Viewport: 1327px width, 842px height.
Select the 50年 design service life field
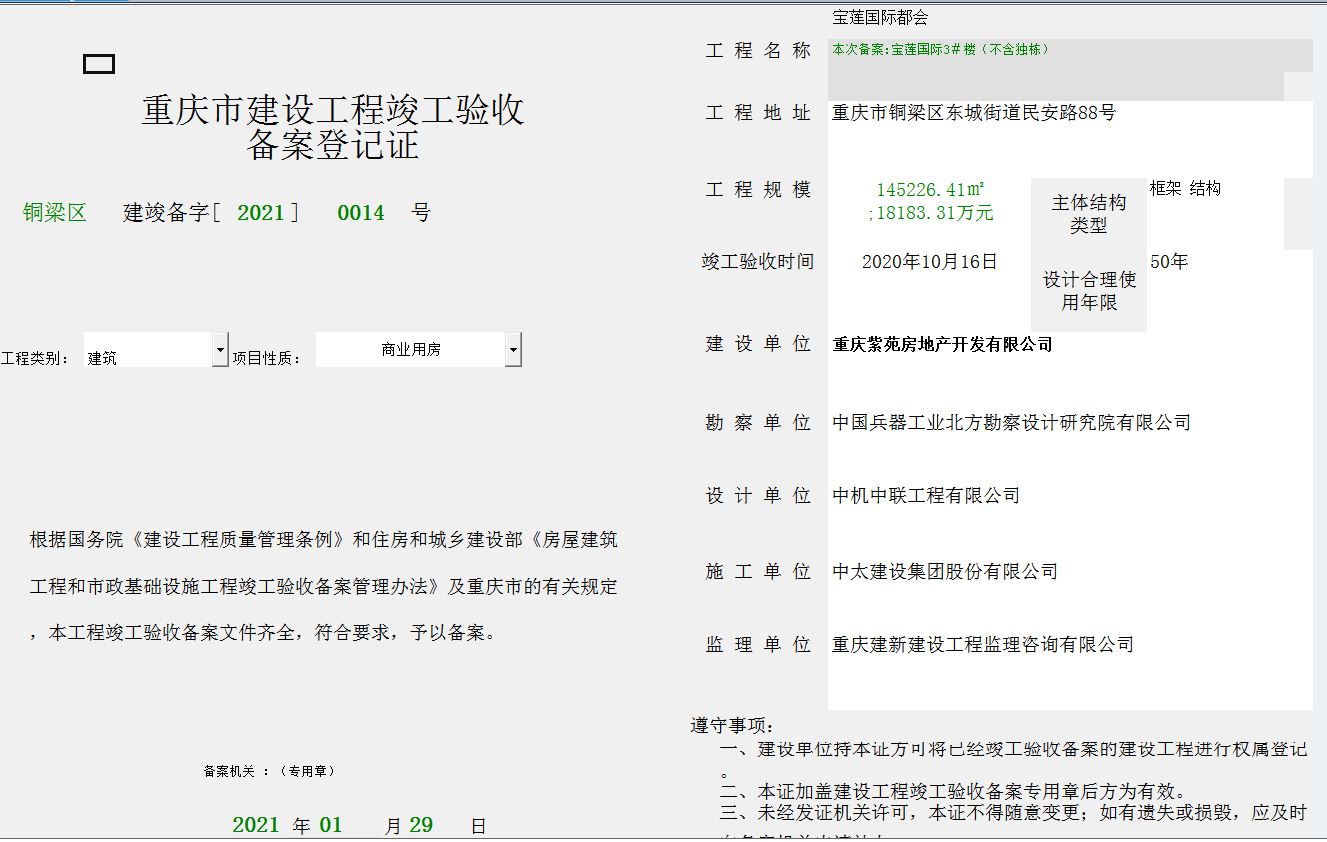pyautogui.click(x=1169, y=262)
